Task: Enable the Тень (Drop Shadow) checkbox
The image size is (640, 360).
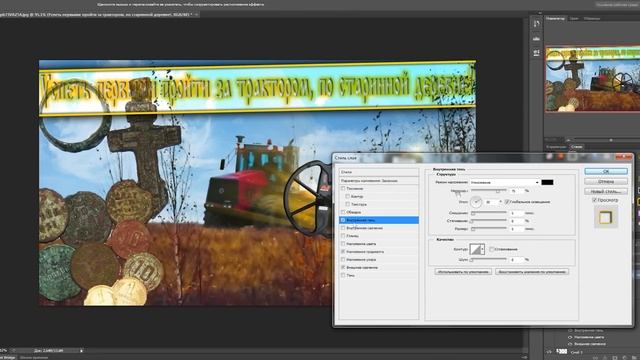Action: pyautogui.click(x=343, y=276)
